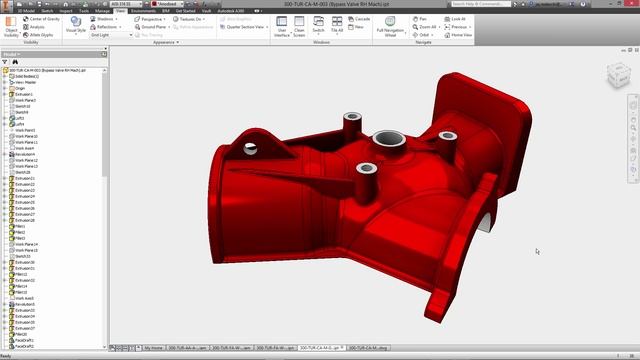Open the Quarter Section View dropdown

[x=244, y=27]
